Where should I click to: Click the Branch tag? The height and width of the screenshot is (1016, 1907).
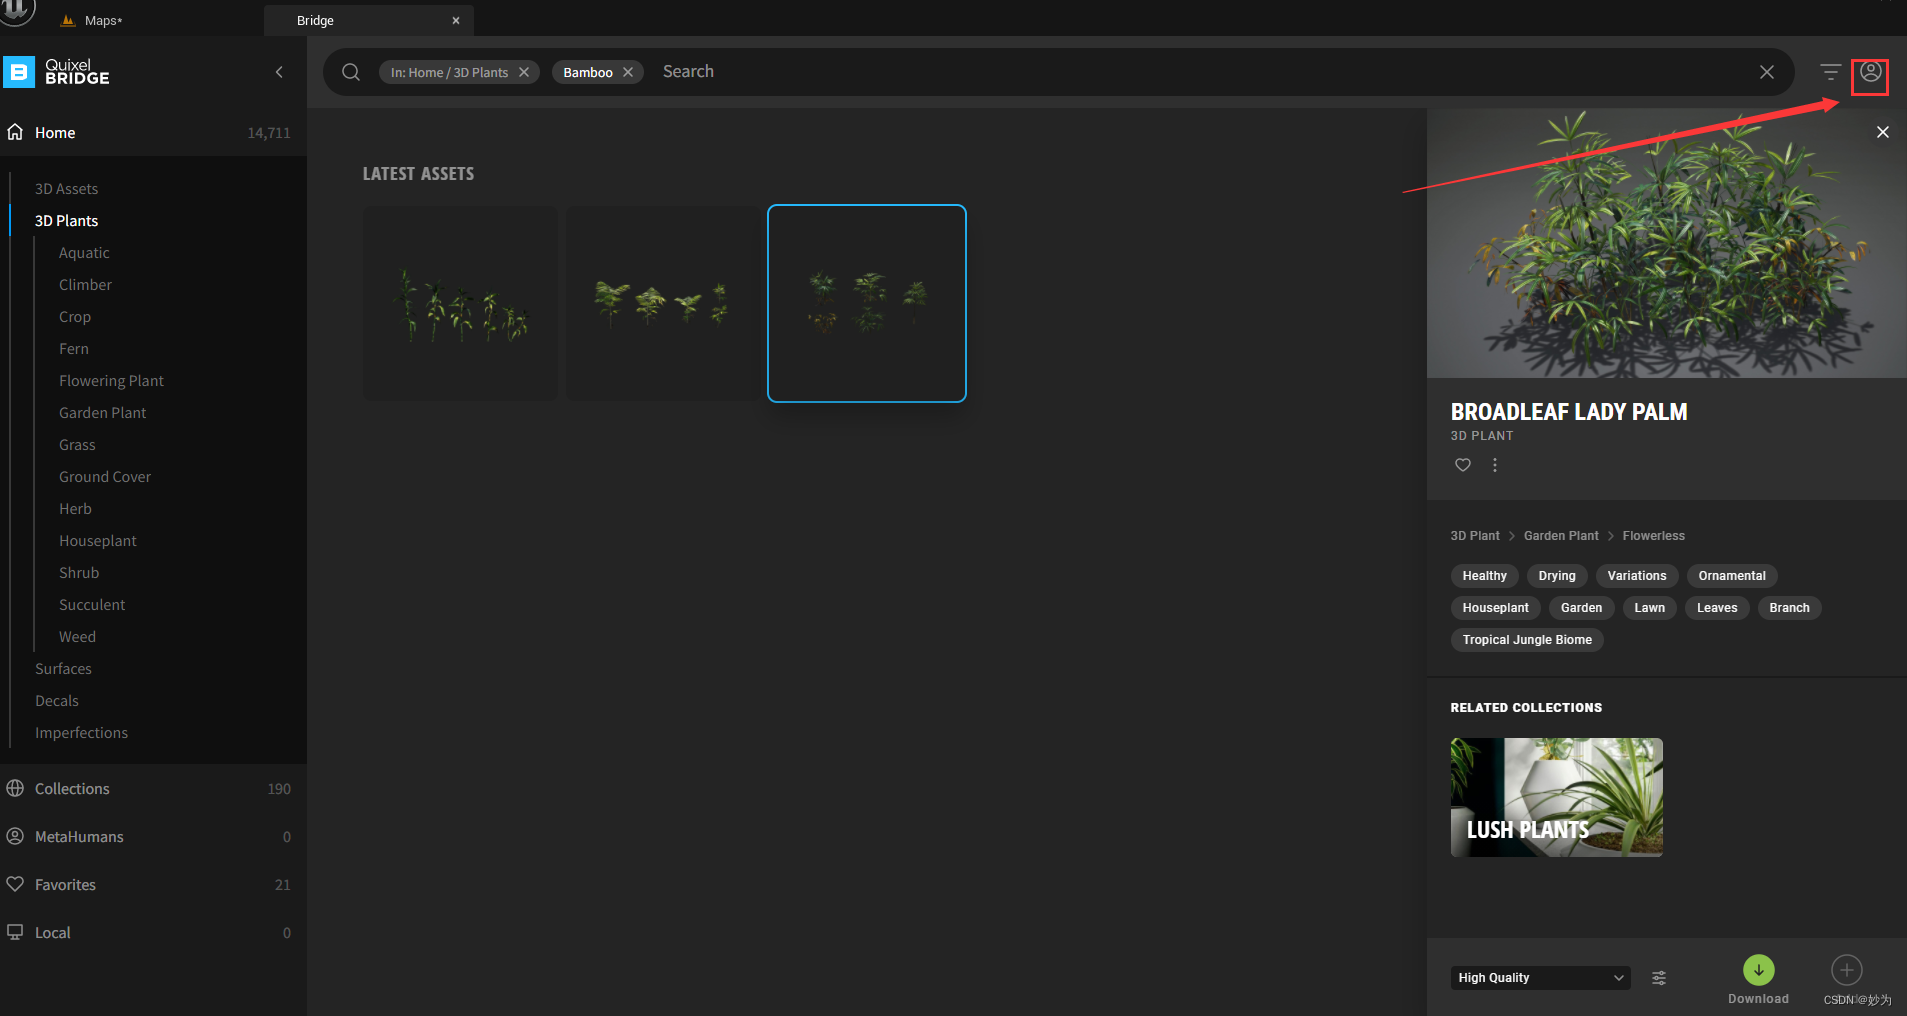[x=1789, y=608]
